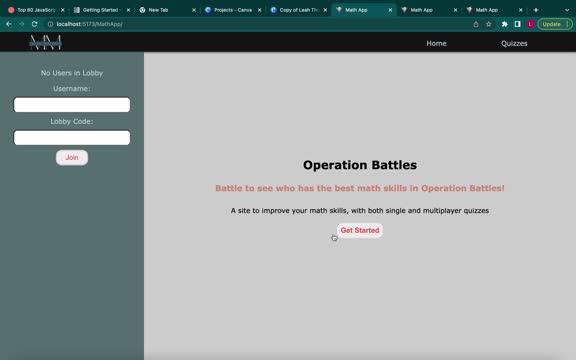The image size is (576, 360).
Task: Focus the Lobby Code input field
Action: [72, 138]
